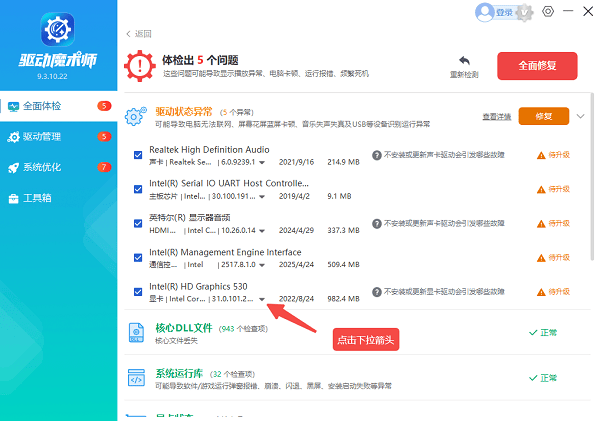The width and height of the screenshot is (600, 421).
Task: Click 待升级 warning for HD Graphics 530
Action: pyautogui.click(x=553, y=292)
